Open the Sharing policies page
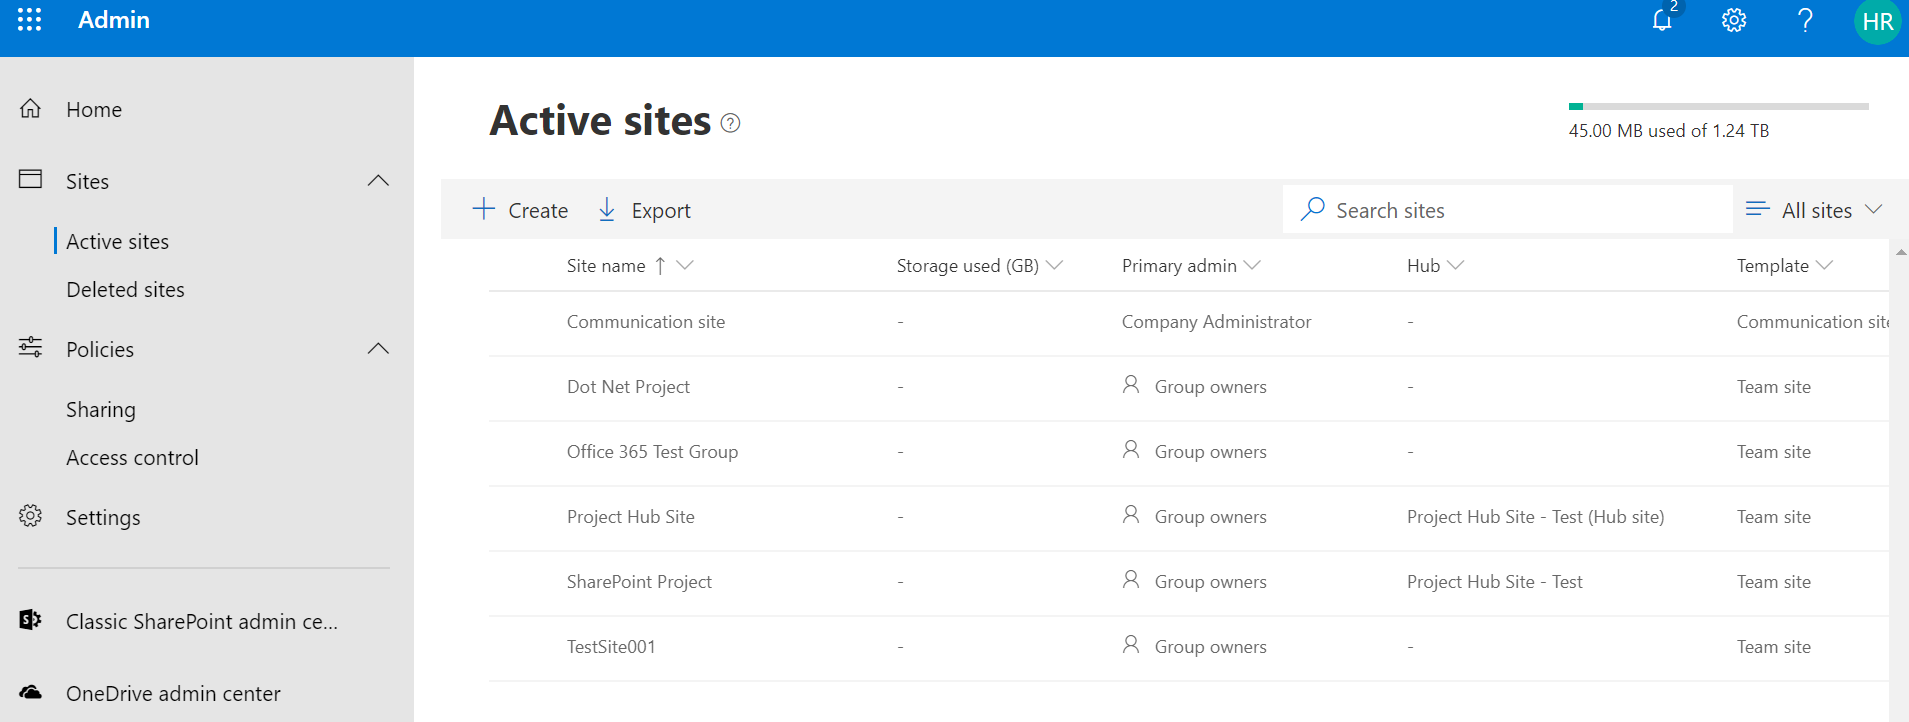Viewport: 1909px width, 722px height. pyautogui.click(x=101, y=410)
